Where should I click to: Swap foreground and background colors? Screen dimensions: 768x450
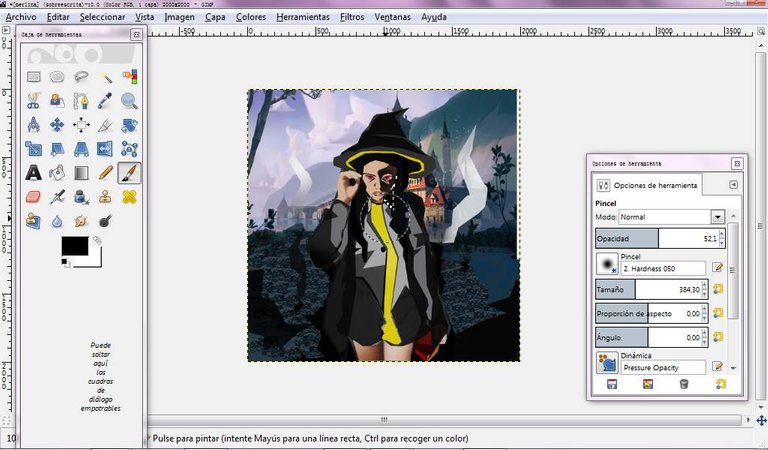click(x=97, y=240)
